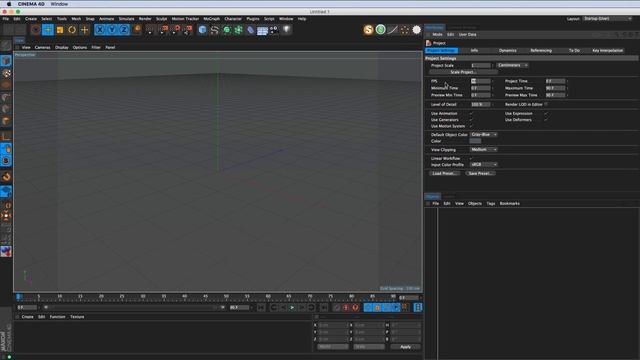Open the View Clipping Medium dropdown
Screen dimensions: 640x360
[x=484, y=149]
